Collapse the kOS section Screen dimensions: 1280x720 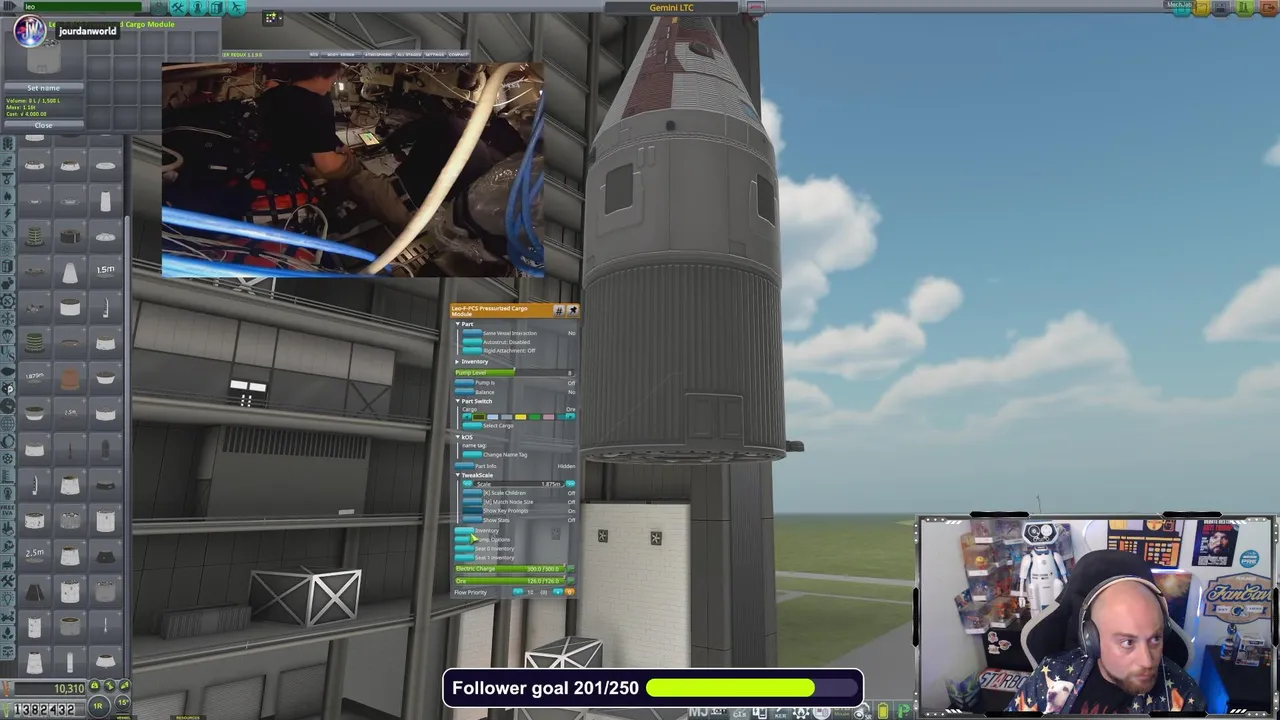[465, 437]
